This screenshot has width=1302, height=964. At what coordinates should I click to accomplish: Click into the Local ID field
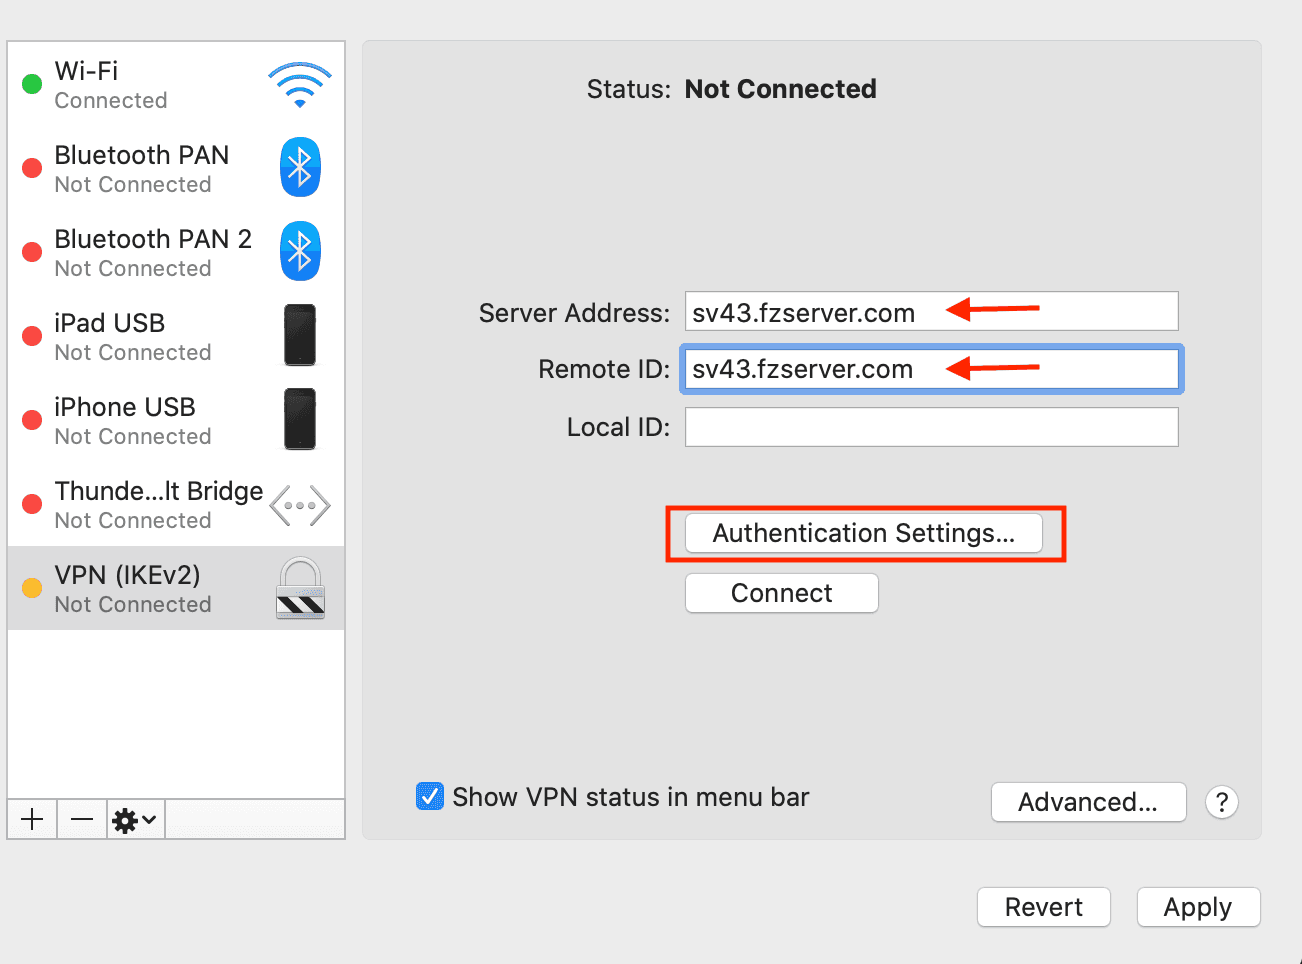point(931,427)
